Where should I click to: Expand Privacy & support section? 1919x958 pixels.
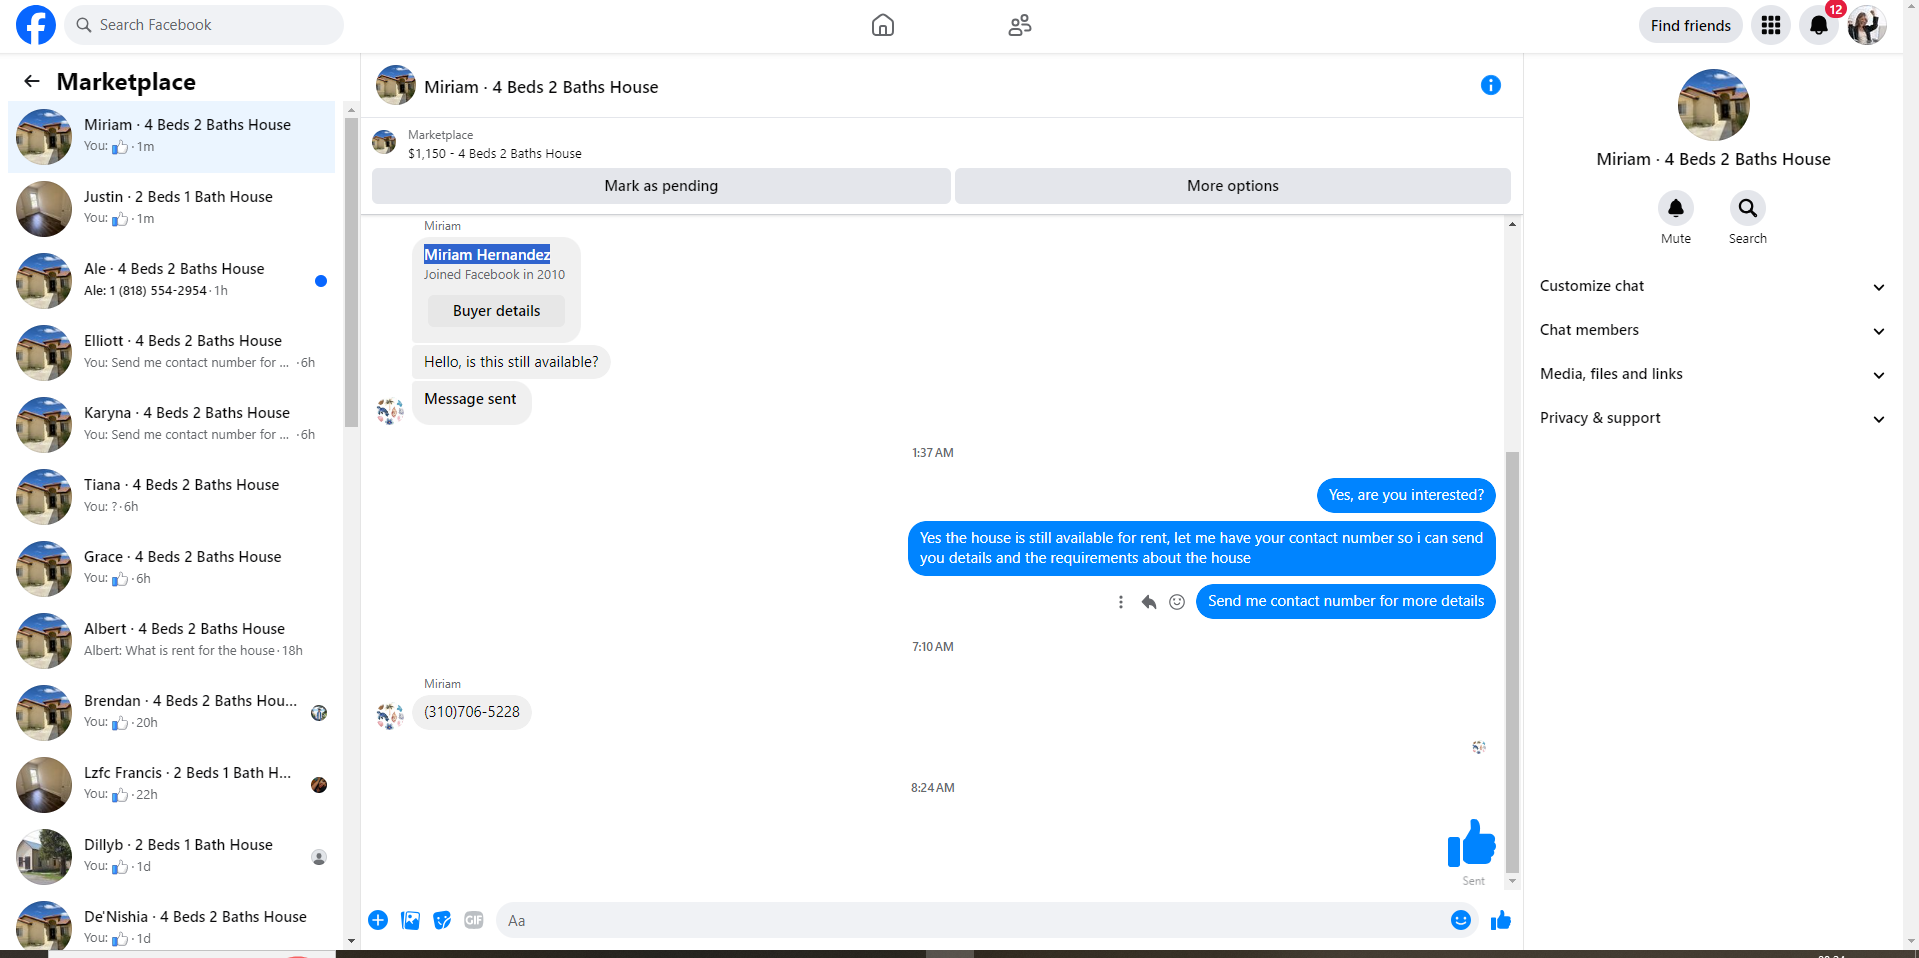click(1713, 418)
